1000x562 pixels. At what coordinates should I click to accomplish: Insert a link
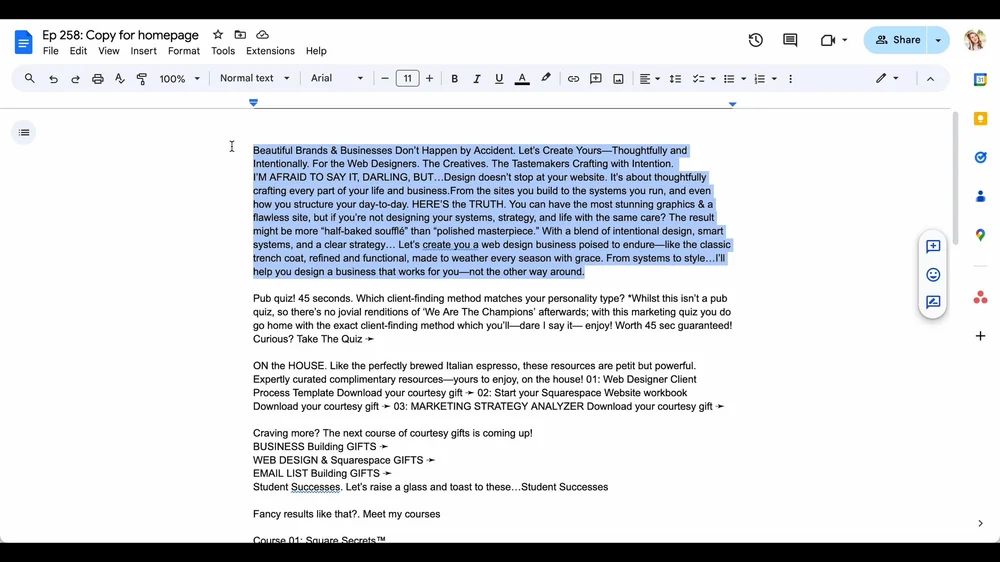[573, 78]
